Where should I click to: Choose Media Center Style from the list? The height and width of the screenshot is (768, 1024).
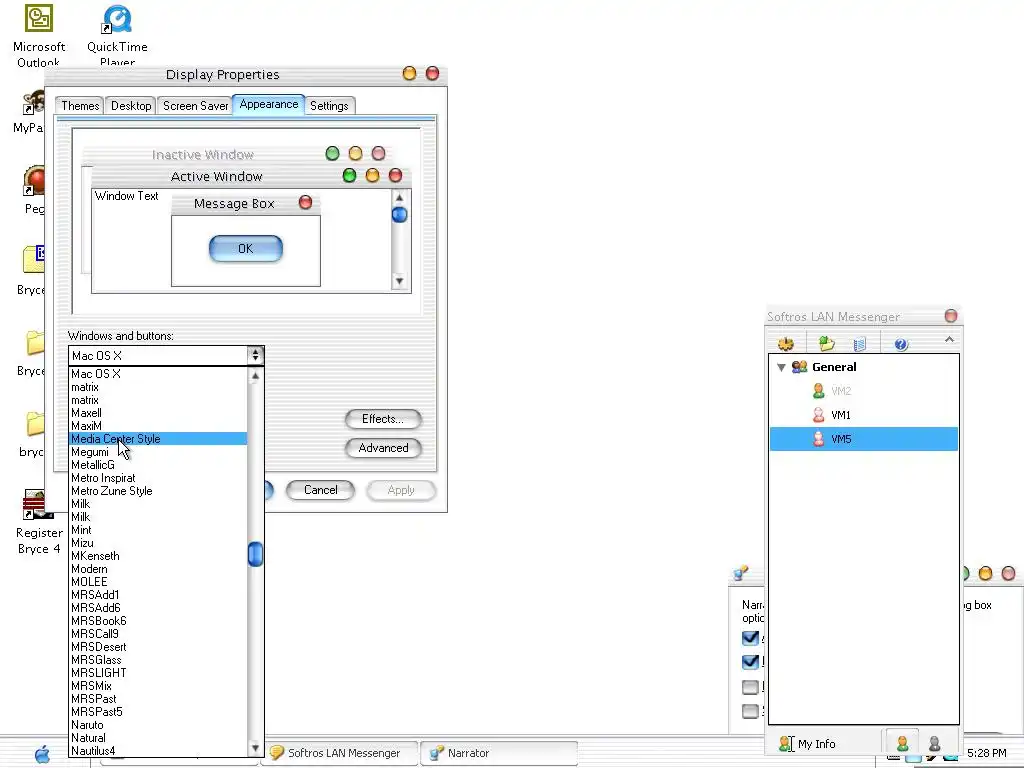[157, 439]
